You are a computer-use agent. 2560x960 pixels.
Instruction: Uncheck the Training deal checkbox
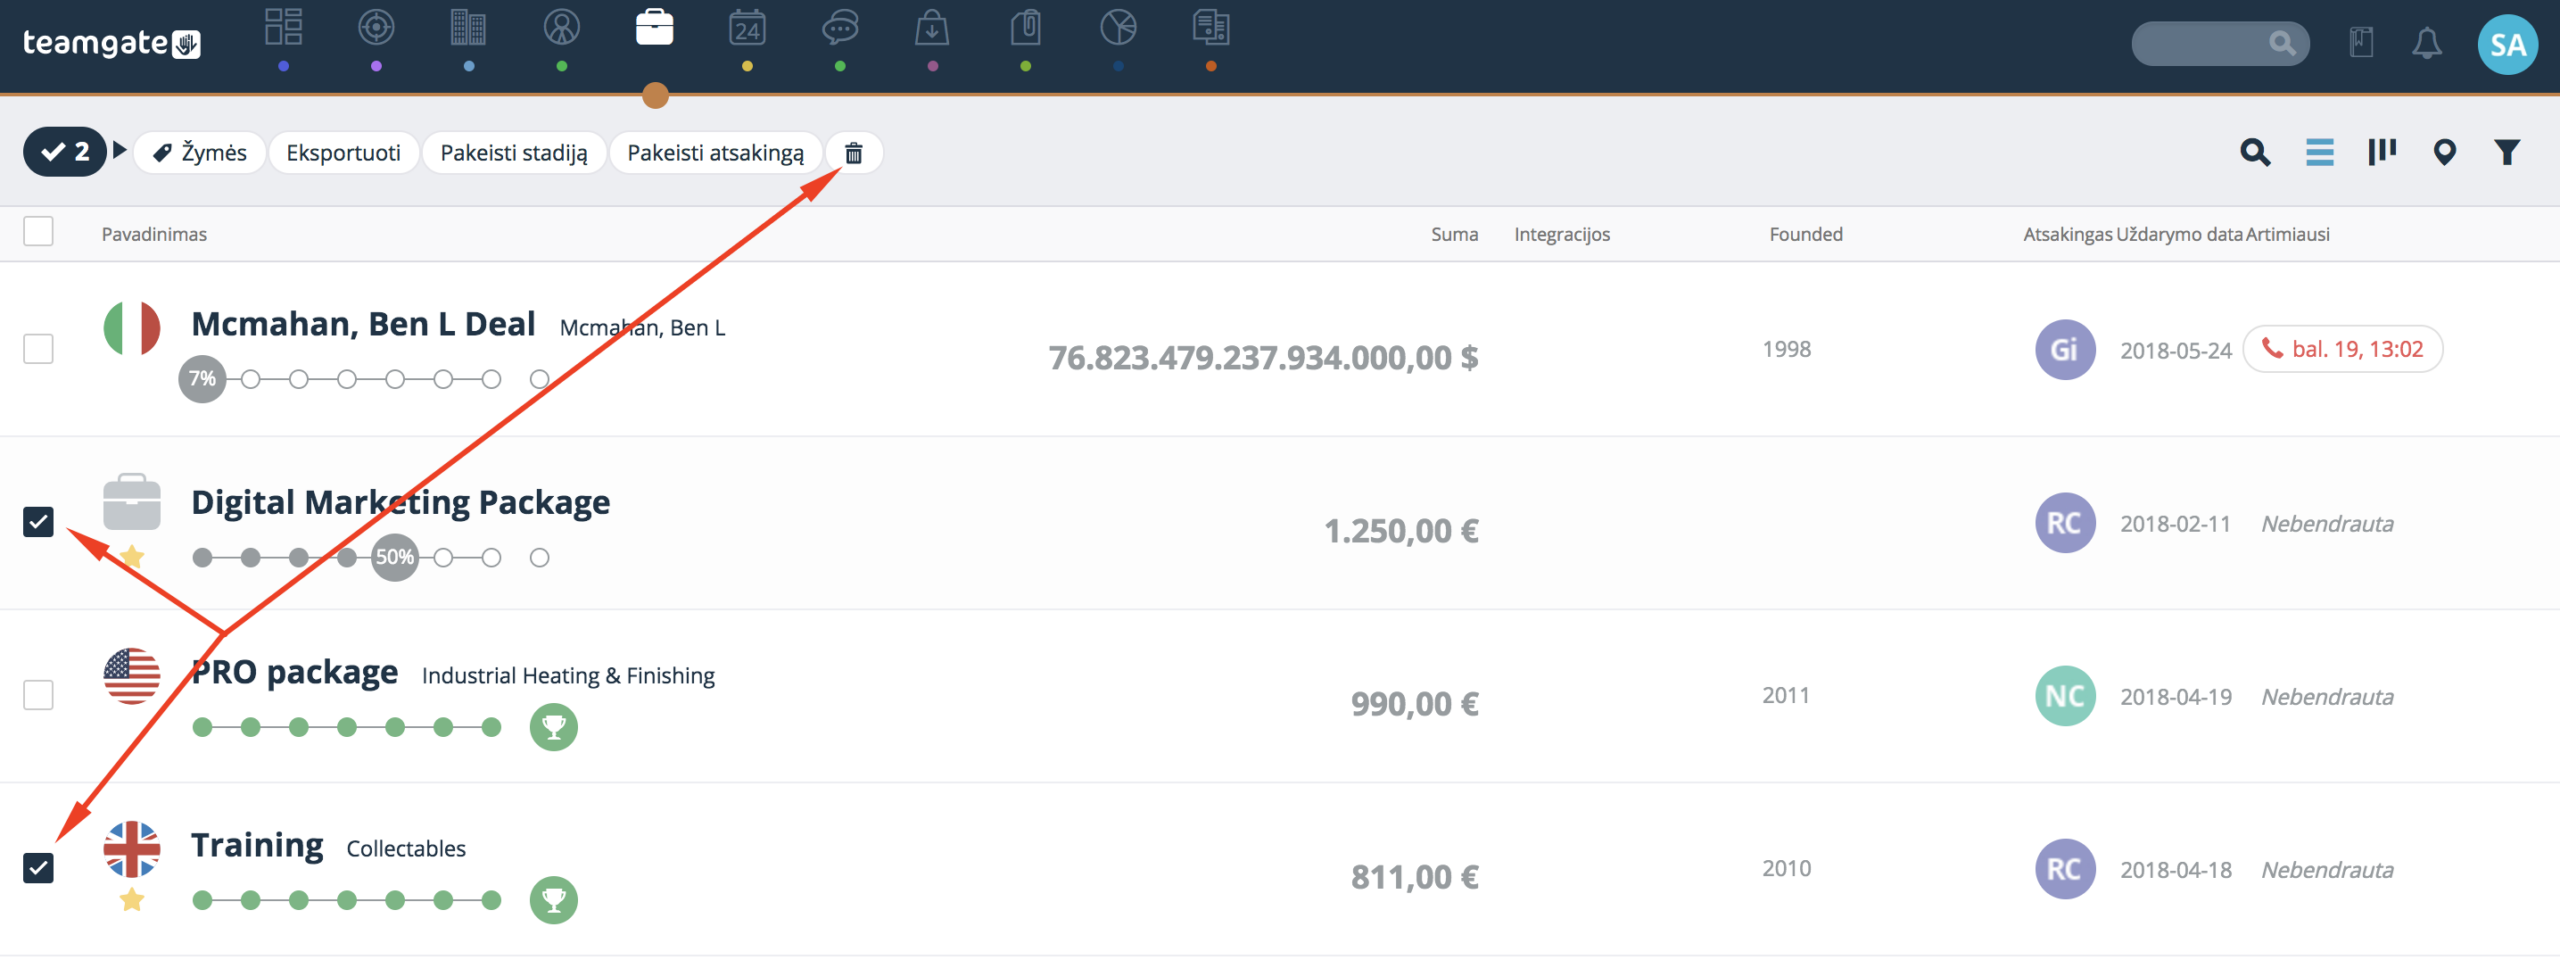point(38,868)
